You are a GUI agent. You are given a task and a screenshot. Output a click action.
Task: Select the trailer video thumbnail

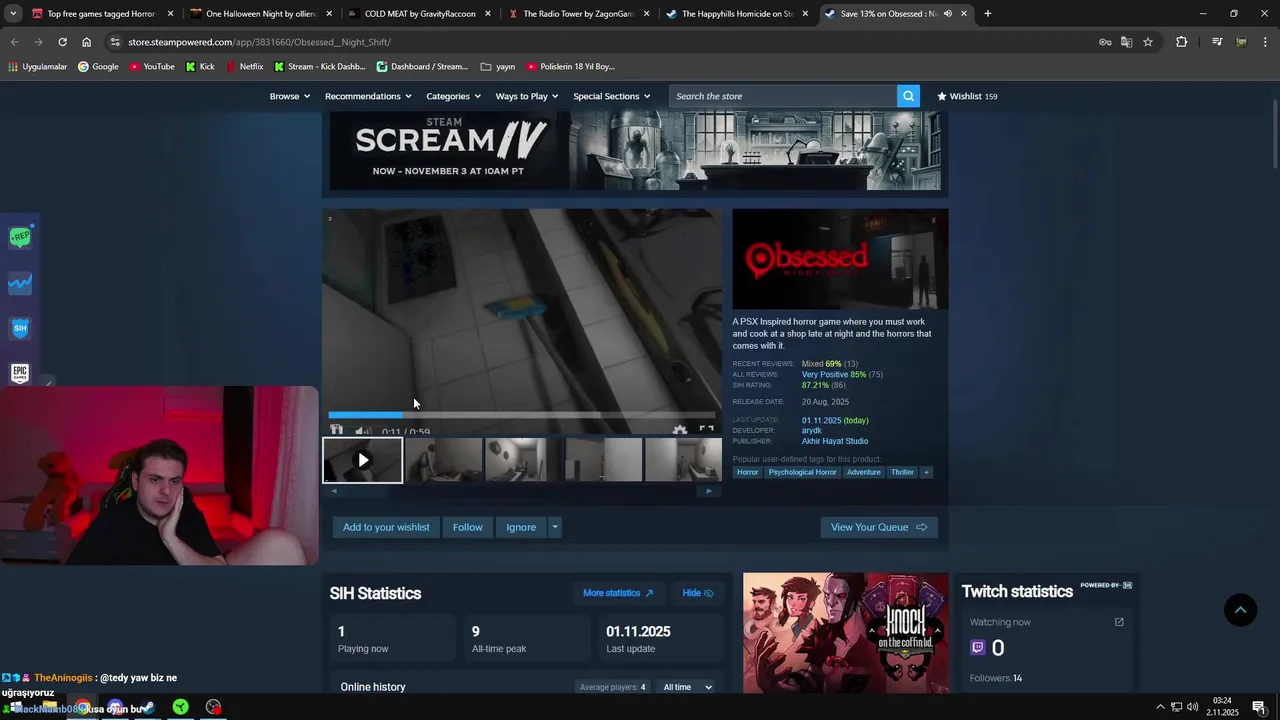(x=363, y=460)
